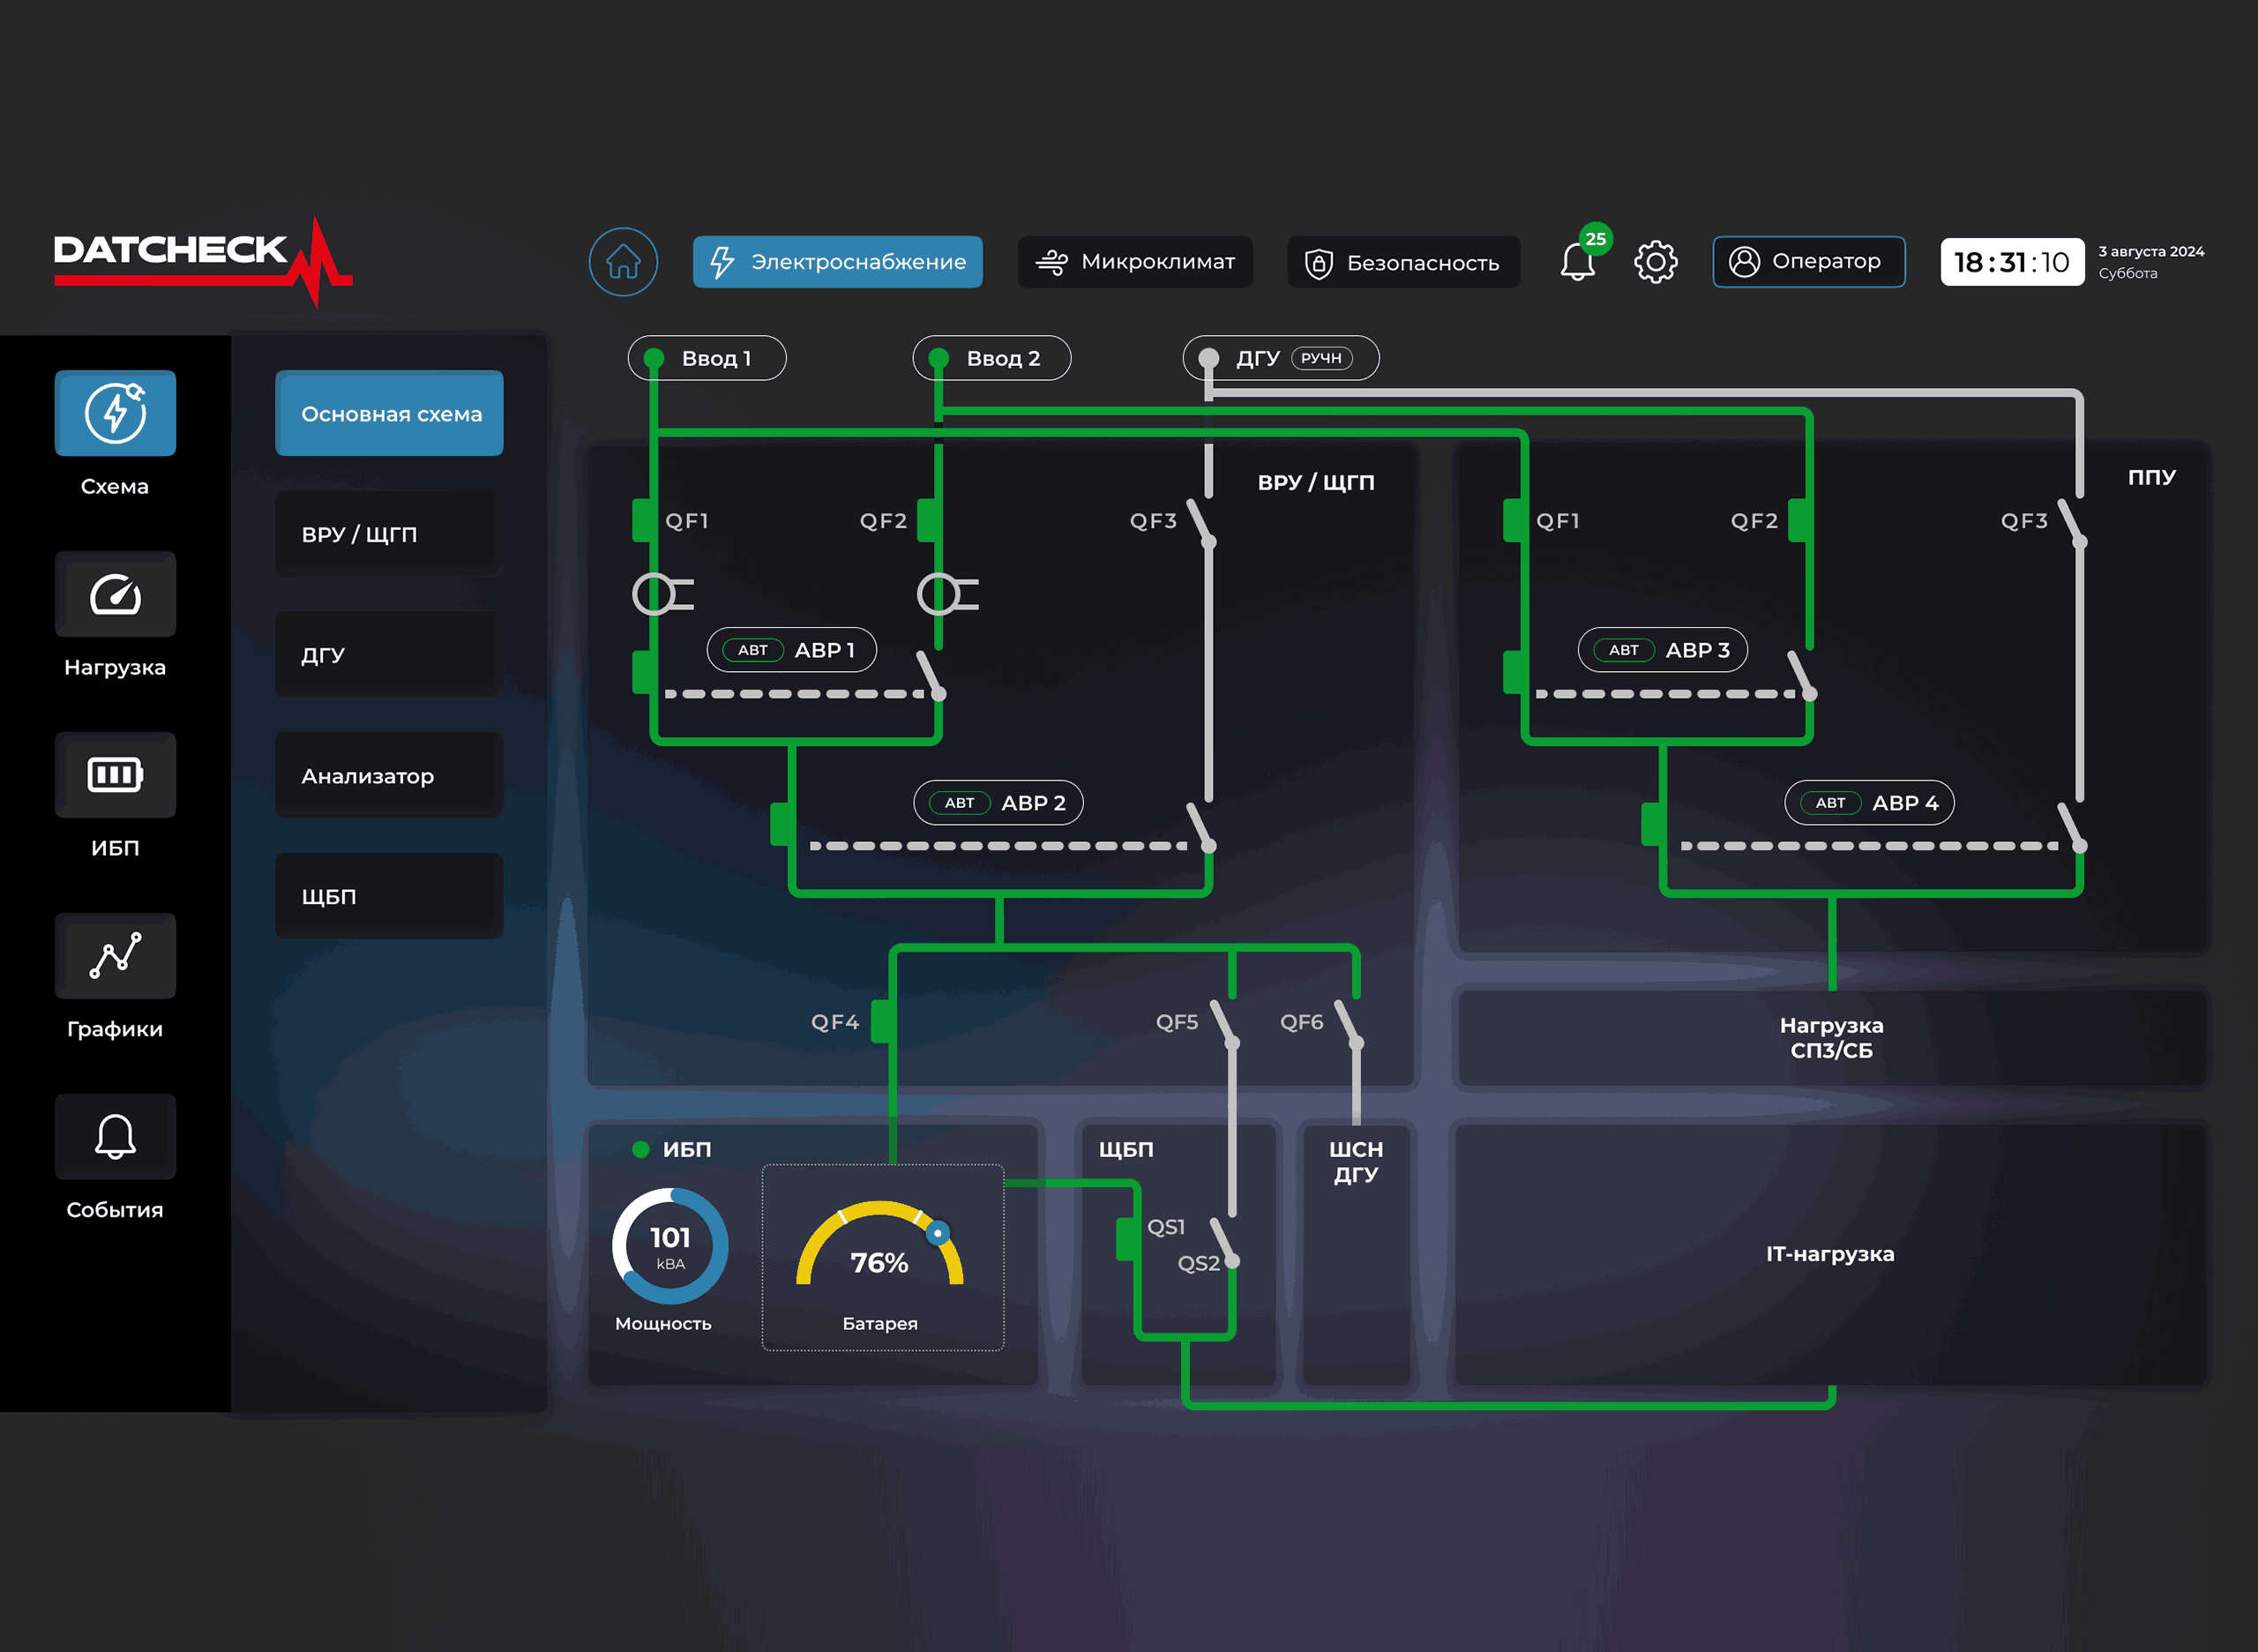Screen dimensions: 2258x1652
Task: Toggle the ABT mode on АВР 1
Action: point(753,650)
